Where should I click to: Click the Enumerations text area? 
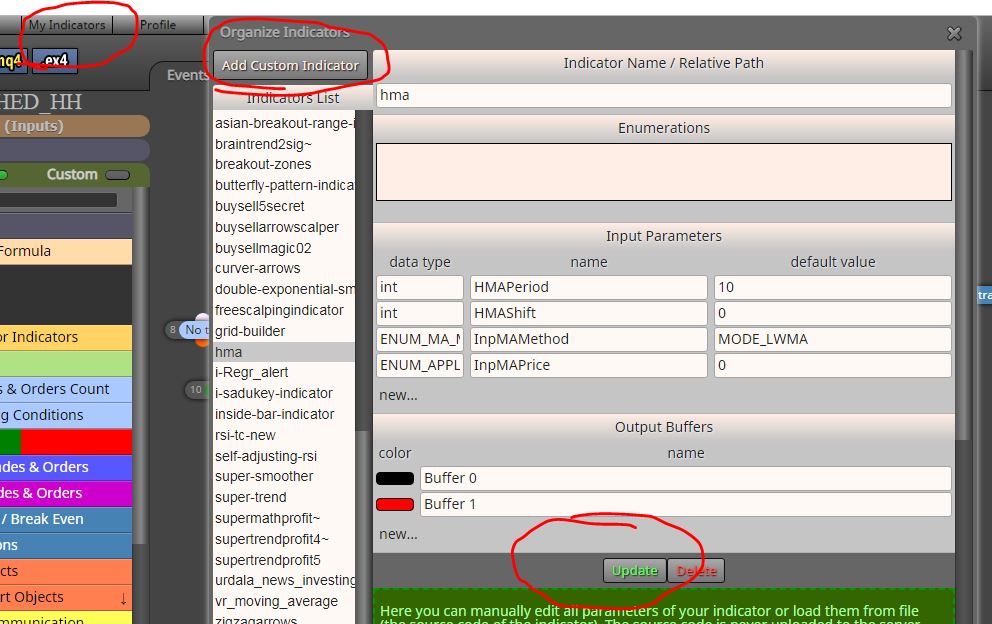pos(664,172)
